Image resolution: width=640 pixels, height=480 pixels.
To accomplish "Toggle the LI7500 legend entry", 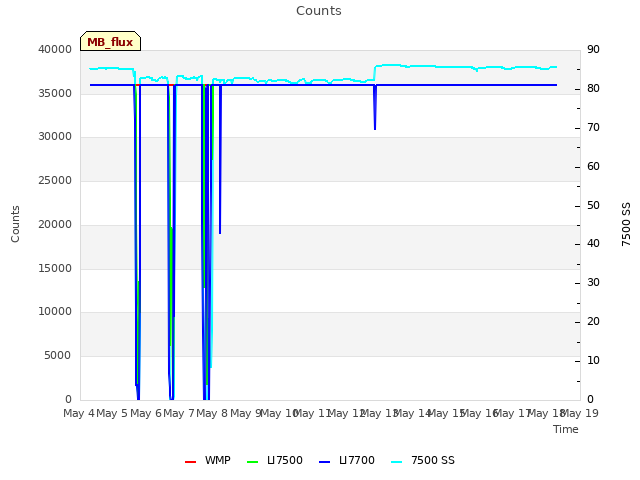I will click(x=275, y=460).
